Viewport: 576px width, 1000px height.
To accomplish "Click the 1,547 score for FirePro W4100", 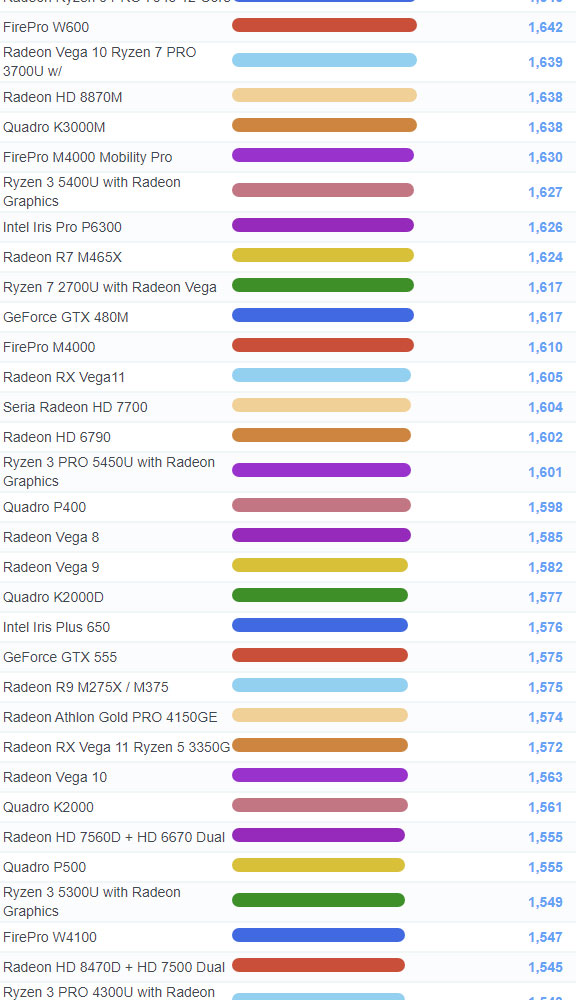I will coord(545,938).
